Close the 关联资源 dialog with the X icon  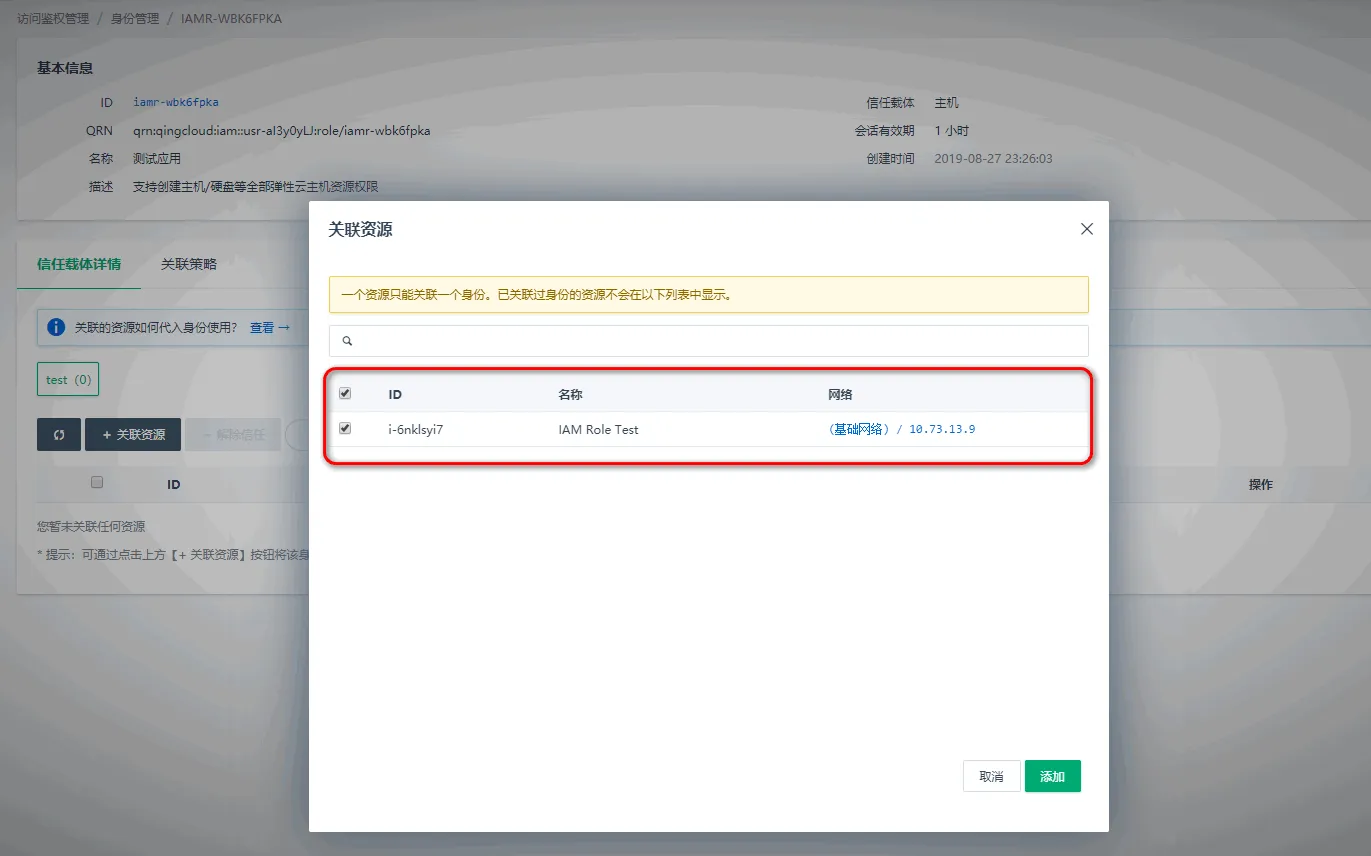pyautogui.click(x=1087, y=229)
